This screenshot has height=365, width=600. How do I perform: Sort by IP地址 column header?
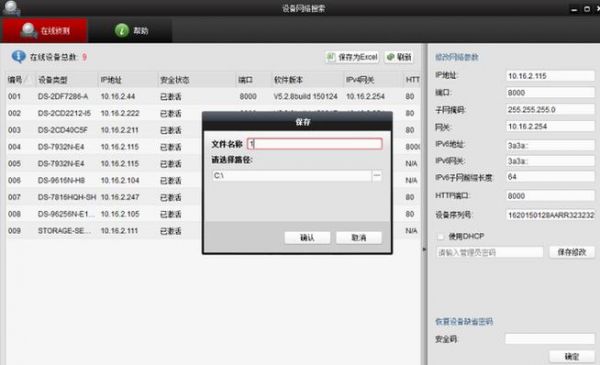(128, 80)
